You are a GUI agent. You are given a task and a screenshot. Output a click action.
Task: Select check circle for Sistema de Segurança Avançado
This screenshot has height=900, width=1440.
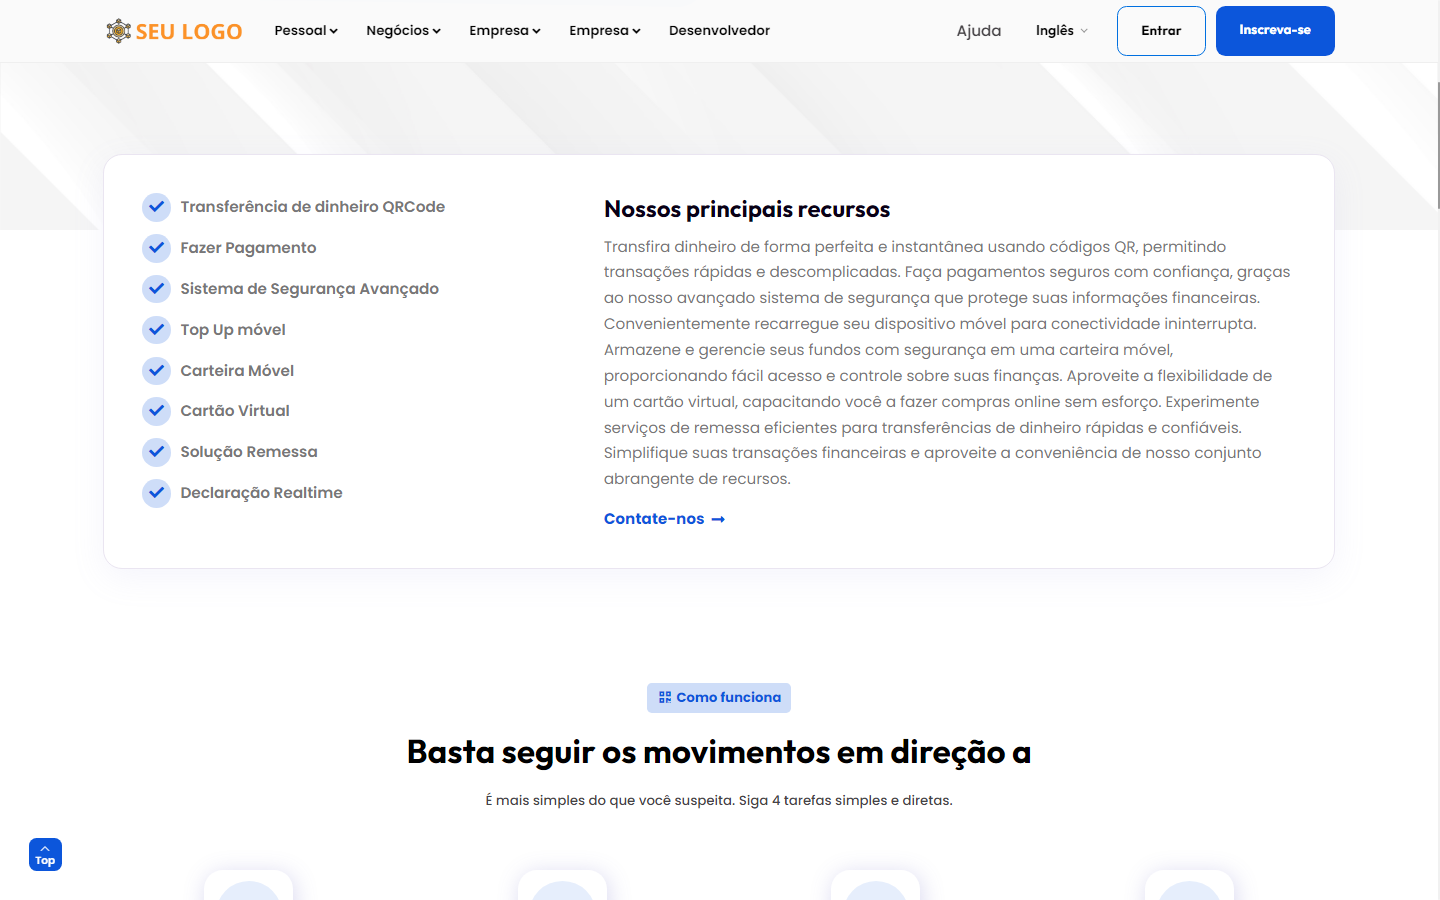[x=156, y=289]
